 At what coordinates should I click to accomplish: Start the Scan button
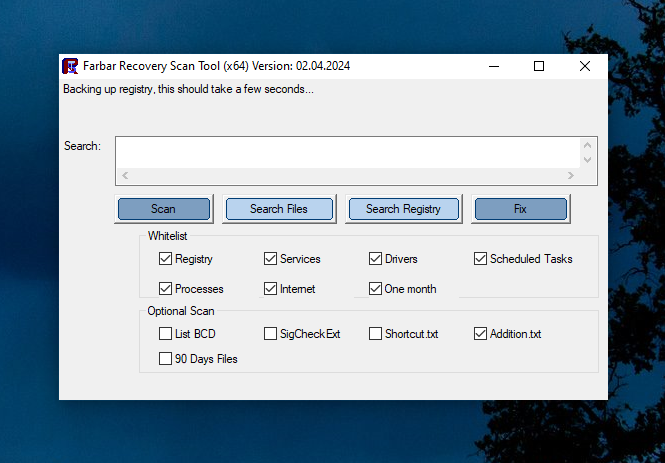coord(164,209)
